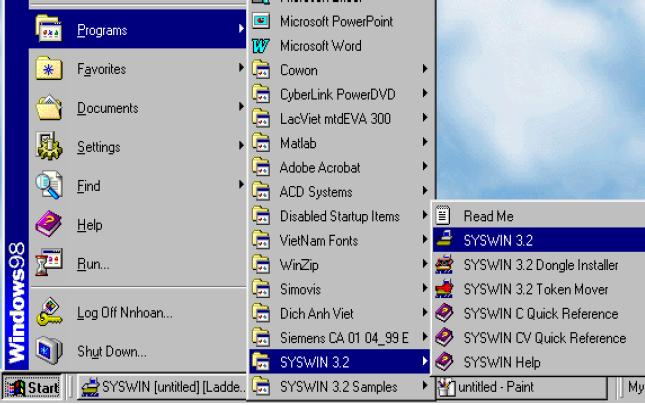The width and height of the screenshot is (645, 405).
Task: Select the SYSWIN 3.2 folder in Programs
Action: tap(340, 361)
